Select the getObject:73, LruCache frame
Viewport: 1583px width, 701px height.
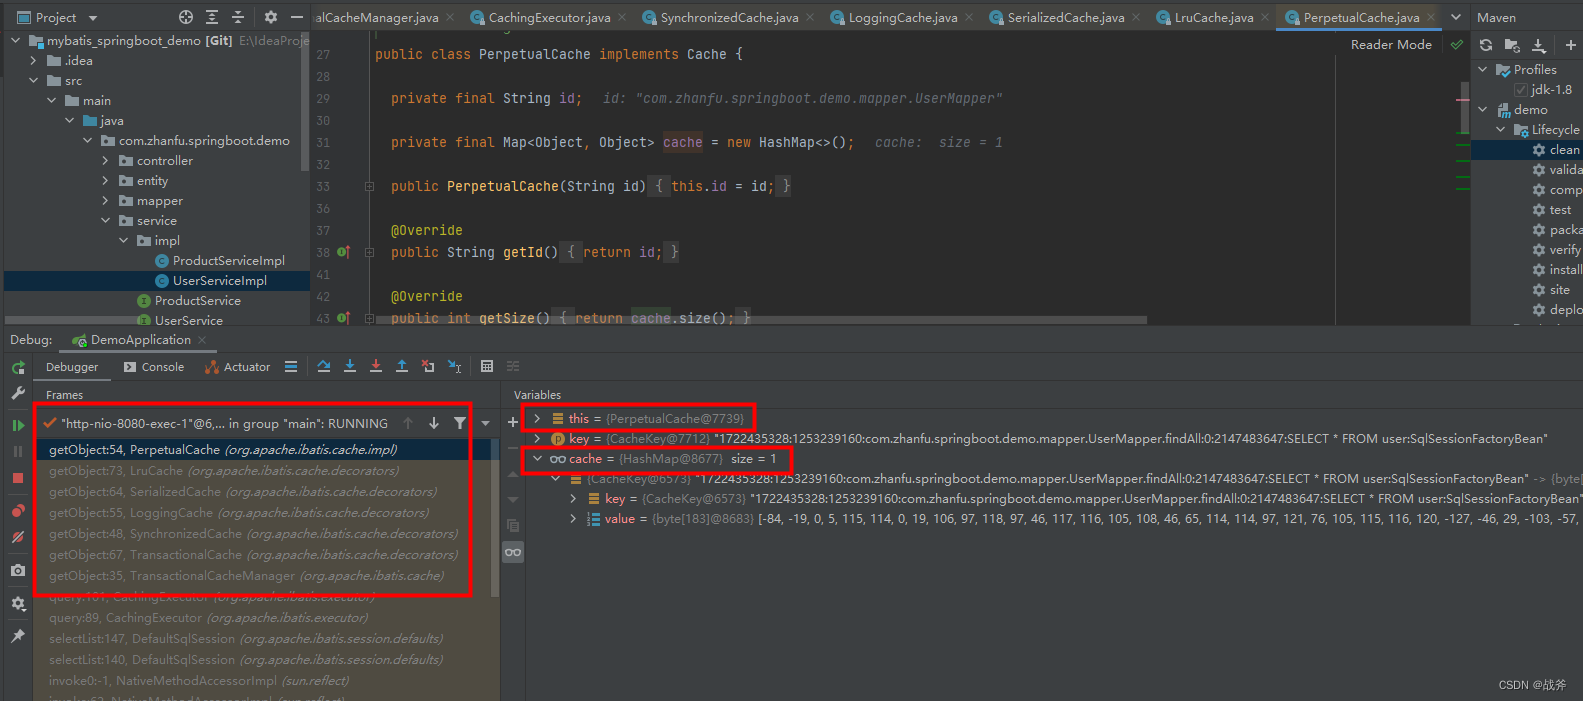click(x=263, y=471)
